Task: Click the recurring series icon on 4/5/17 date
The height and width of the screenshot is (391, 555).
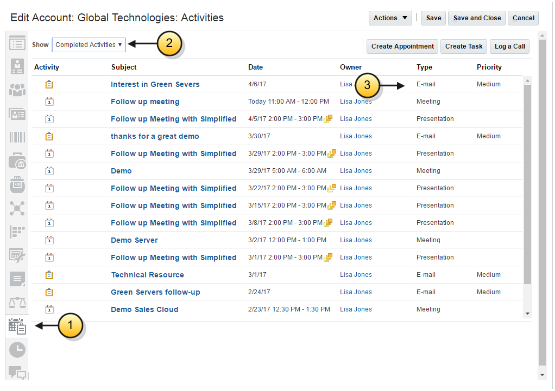Action: (x=328, y=119)
